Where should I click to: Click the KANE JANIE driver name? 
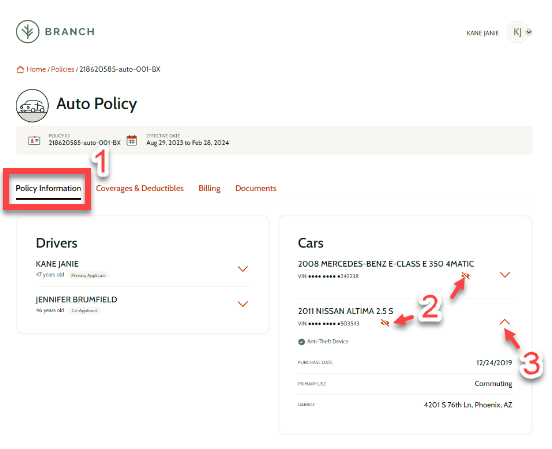[x=57, y=264]
